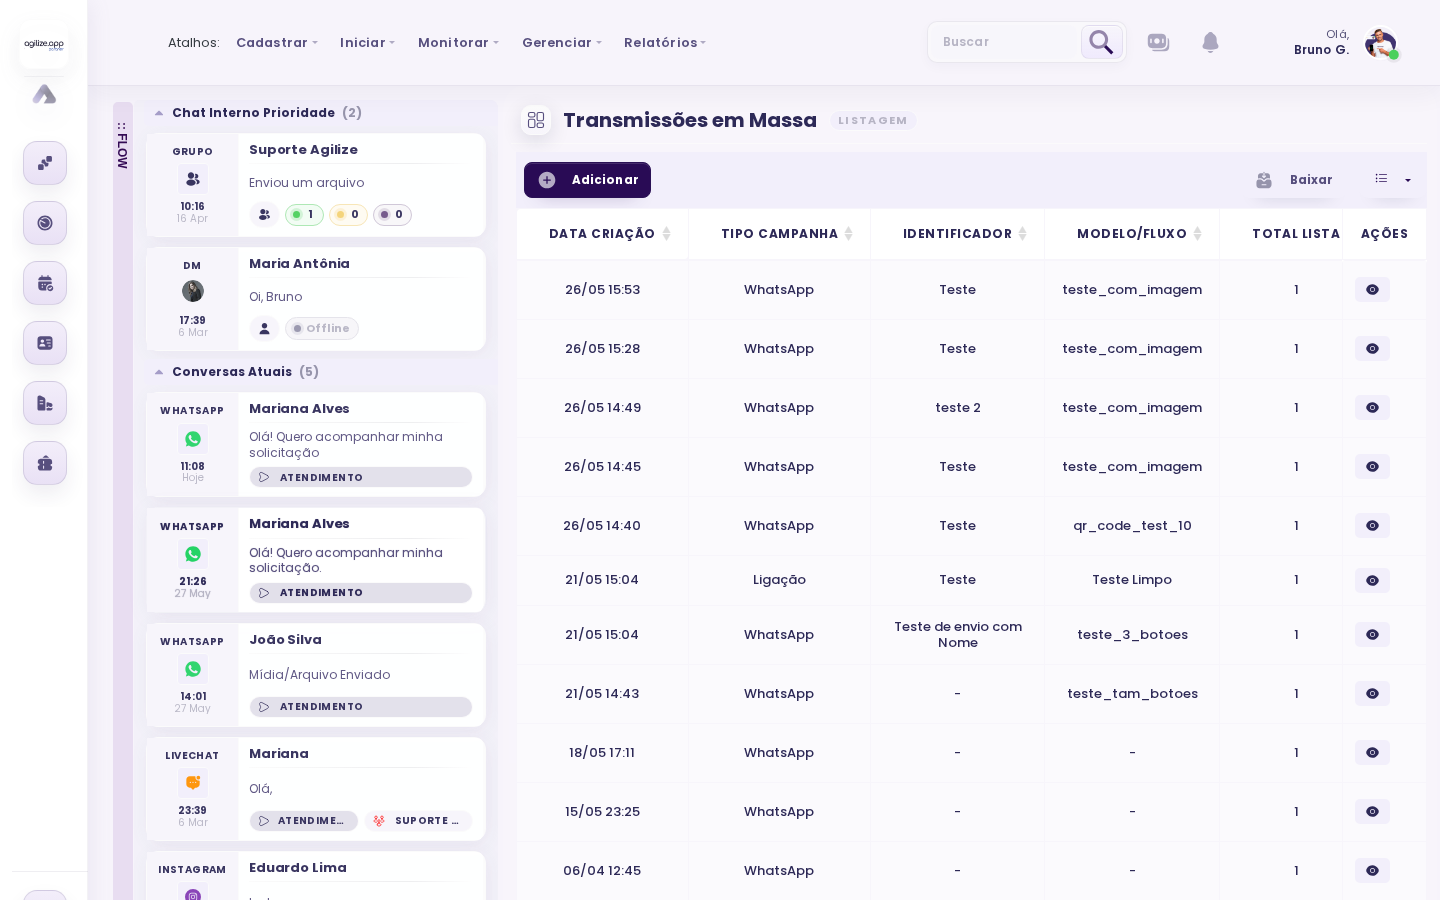View the 26/05 15:53 transmission via eye icon
Viewport: 1440px width, 900px height.
[1372, 290]
